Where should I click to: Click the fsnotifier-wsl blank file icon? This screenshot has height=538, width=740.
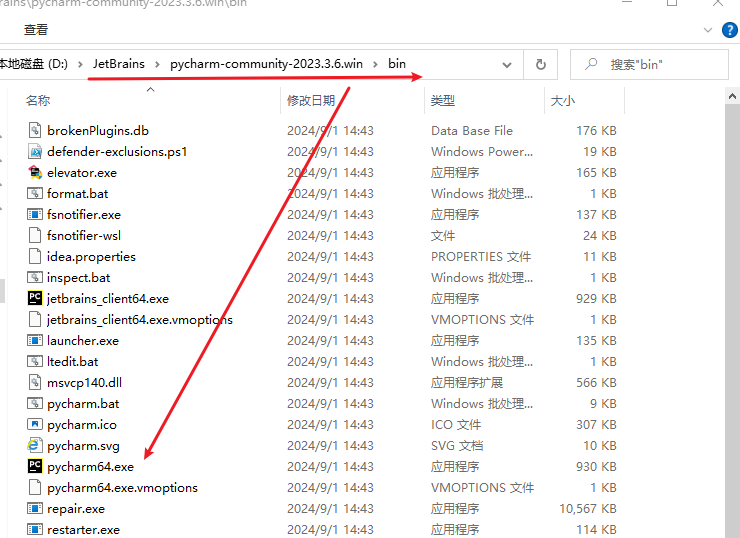click(35, 235)
